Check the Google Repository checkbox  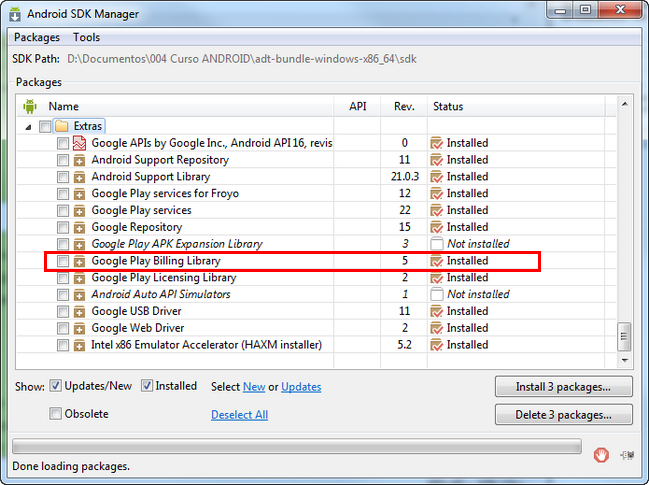[x=62, y=228]
